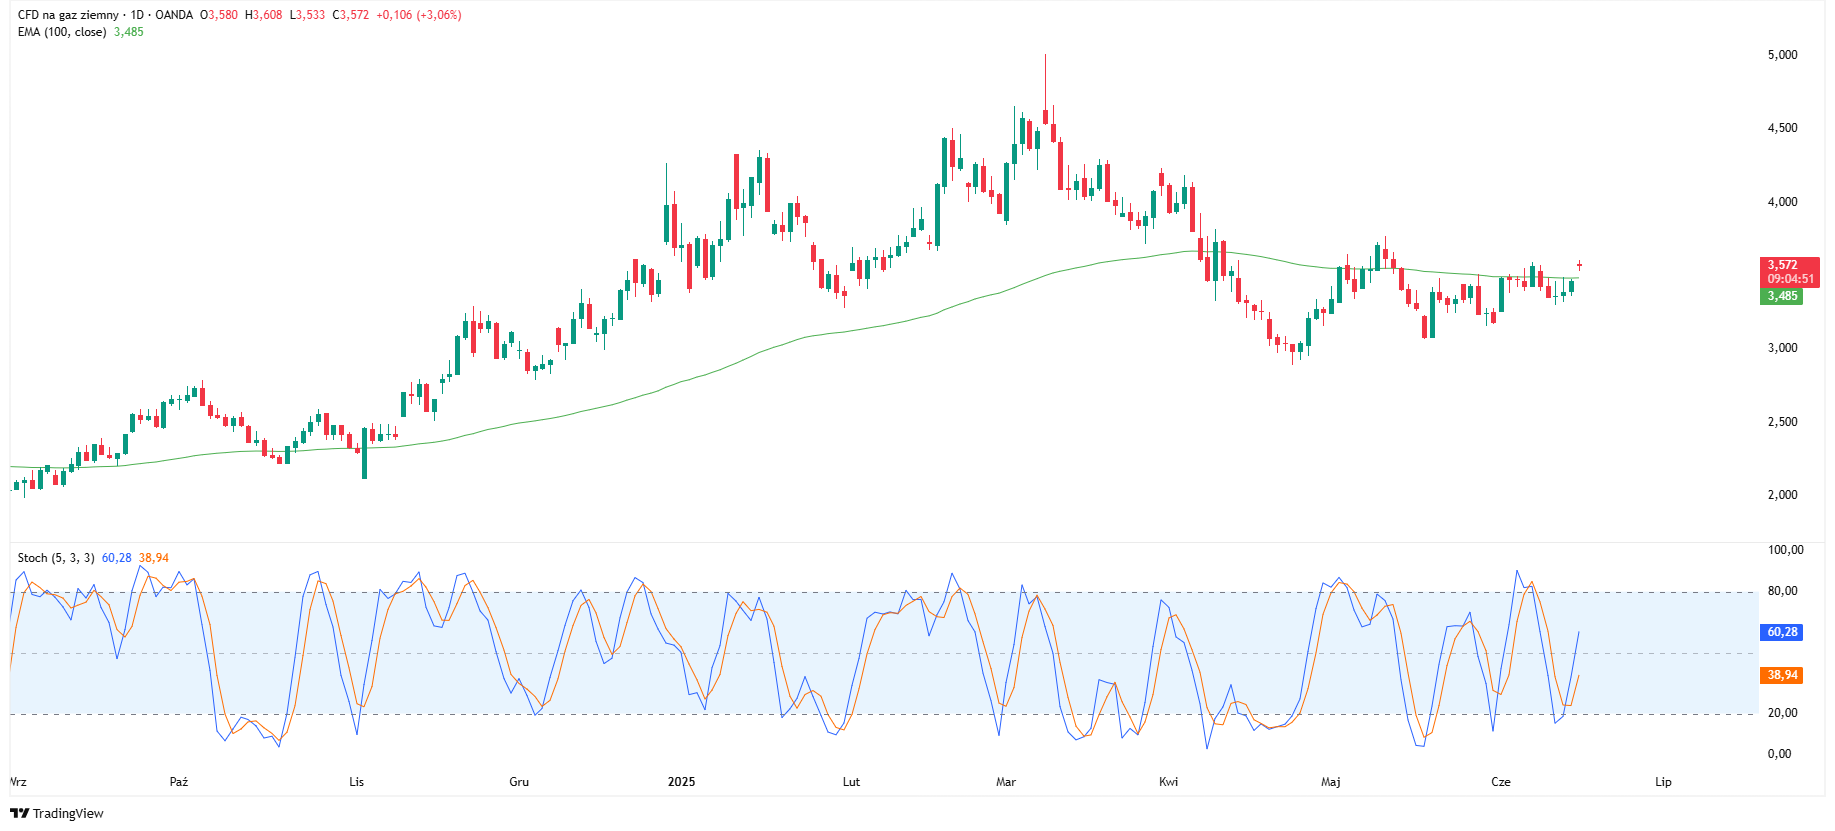
Task: Click the 'Mar' time axis label
Action: point(1006,782)
